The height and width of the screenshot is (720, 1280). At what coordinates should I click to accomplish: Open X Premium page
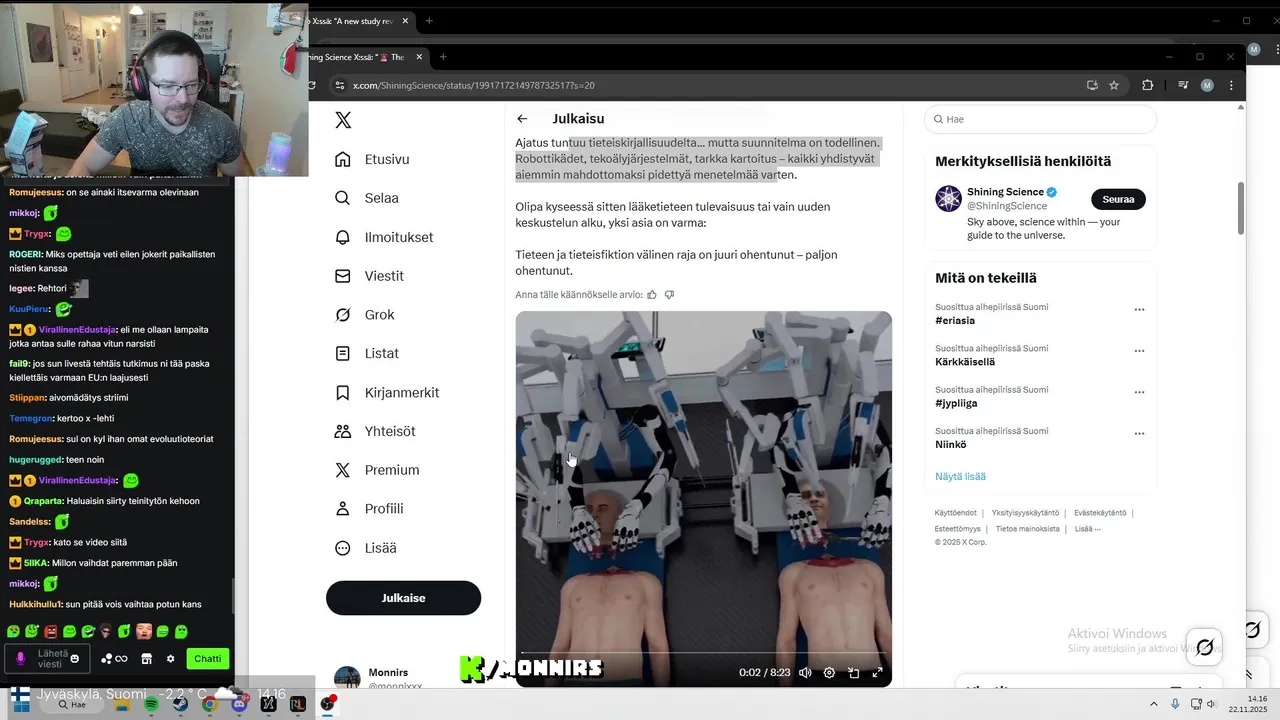377,470
